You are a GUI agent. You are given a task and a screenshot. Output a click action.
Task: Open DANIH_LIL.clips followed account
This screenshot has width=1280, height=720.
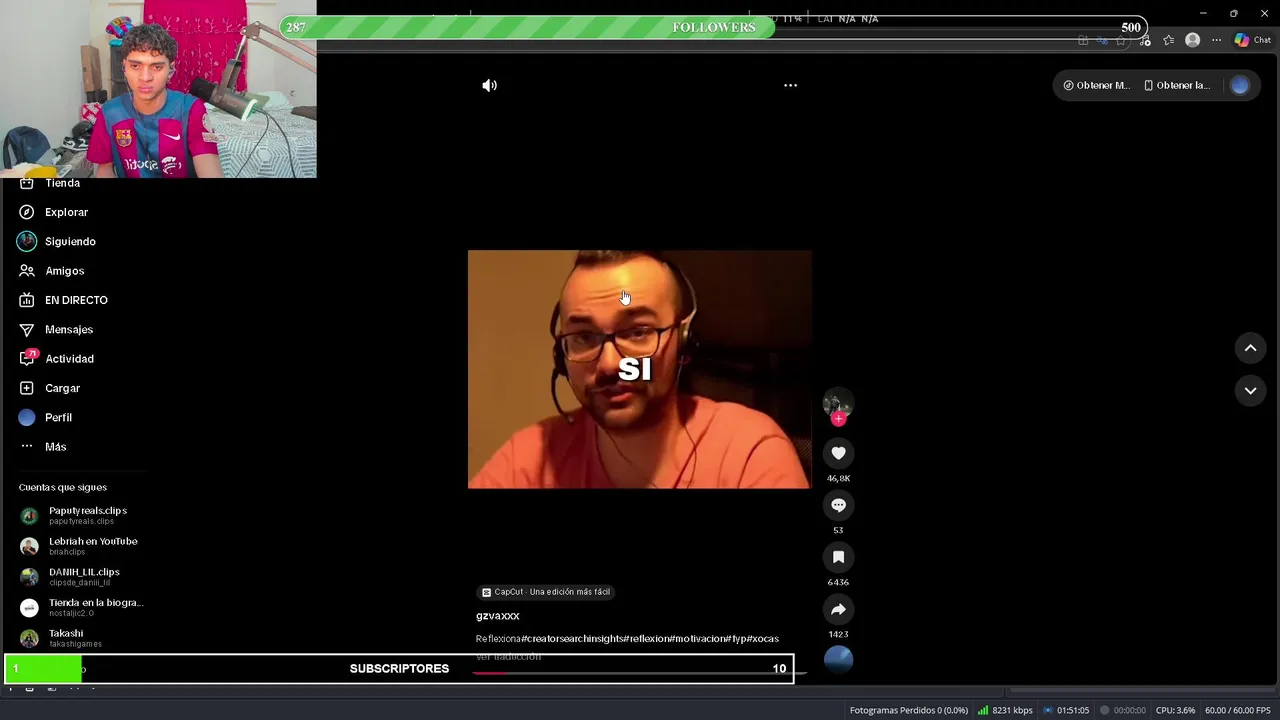[70, 577]
